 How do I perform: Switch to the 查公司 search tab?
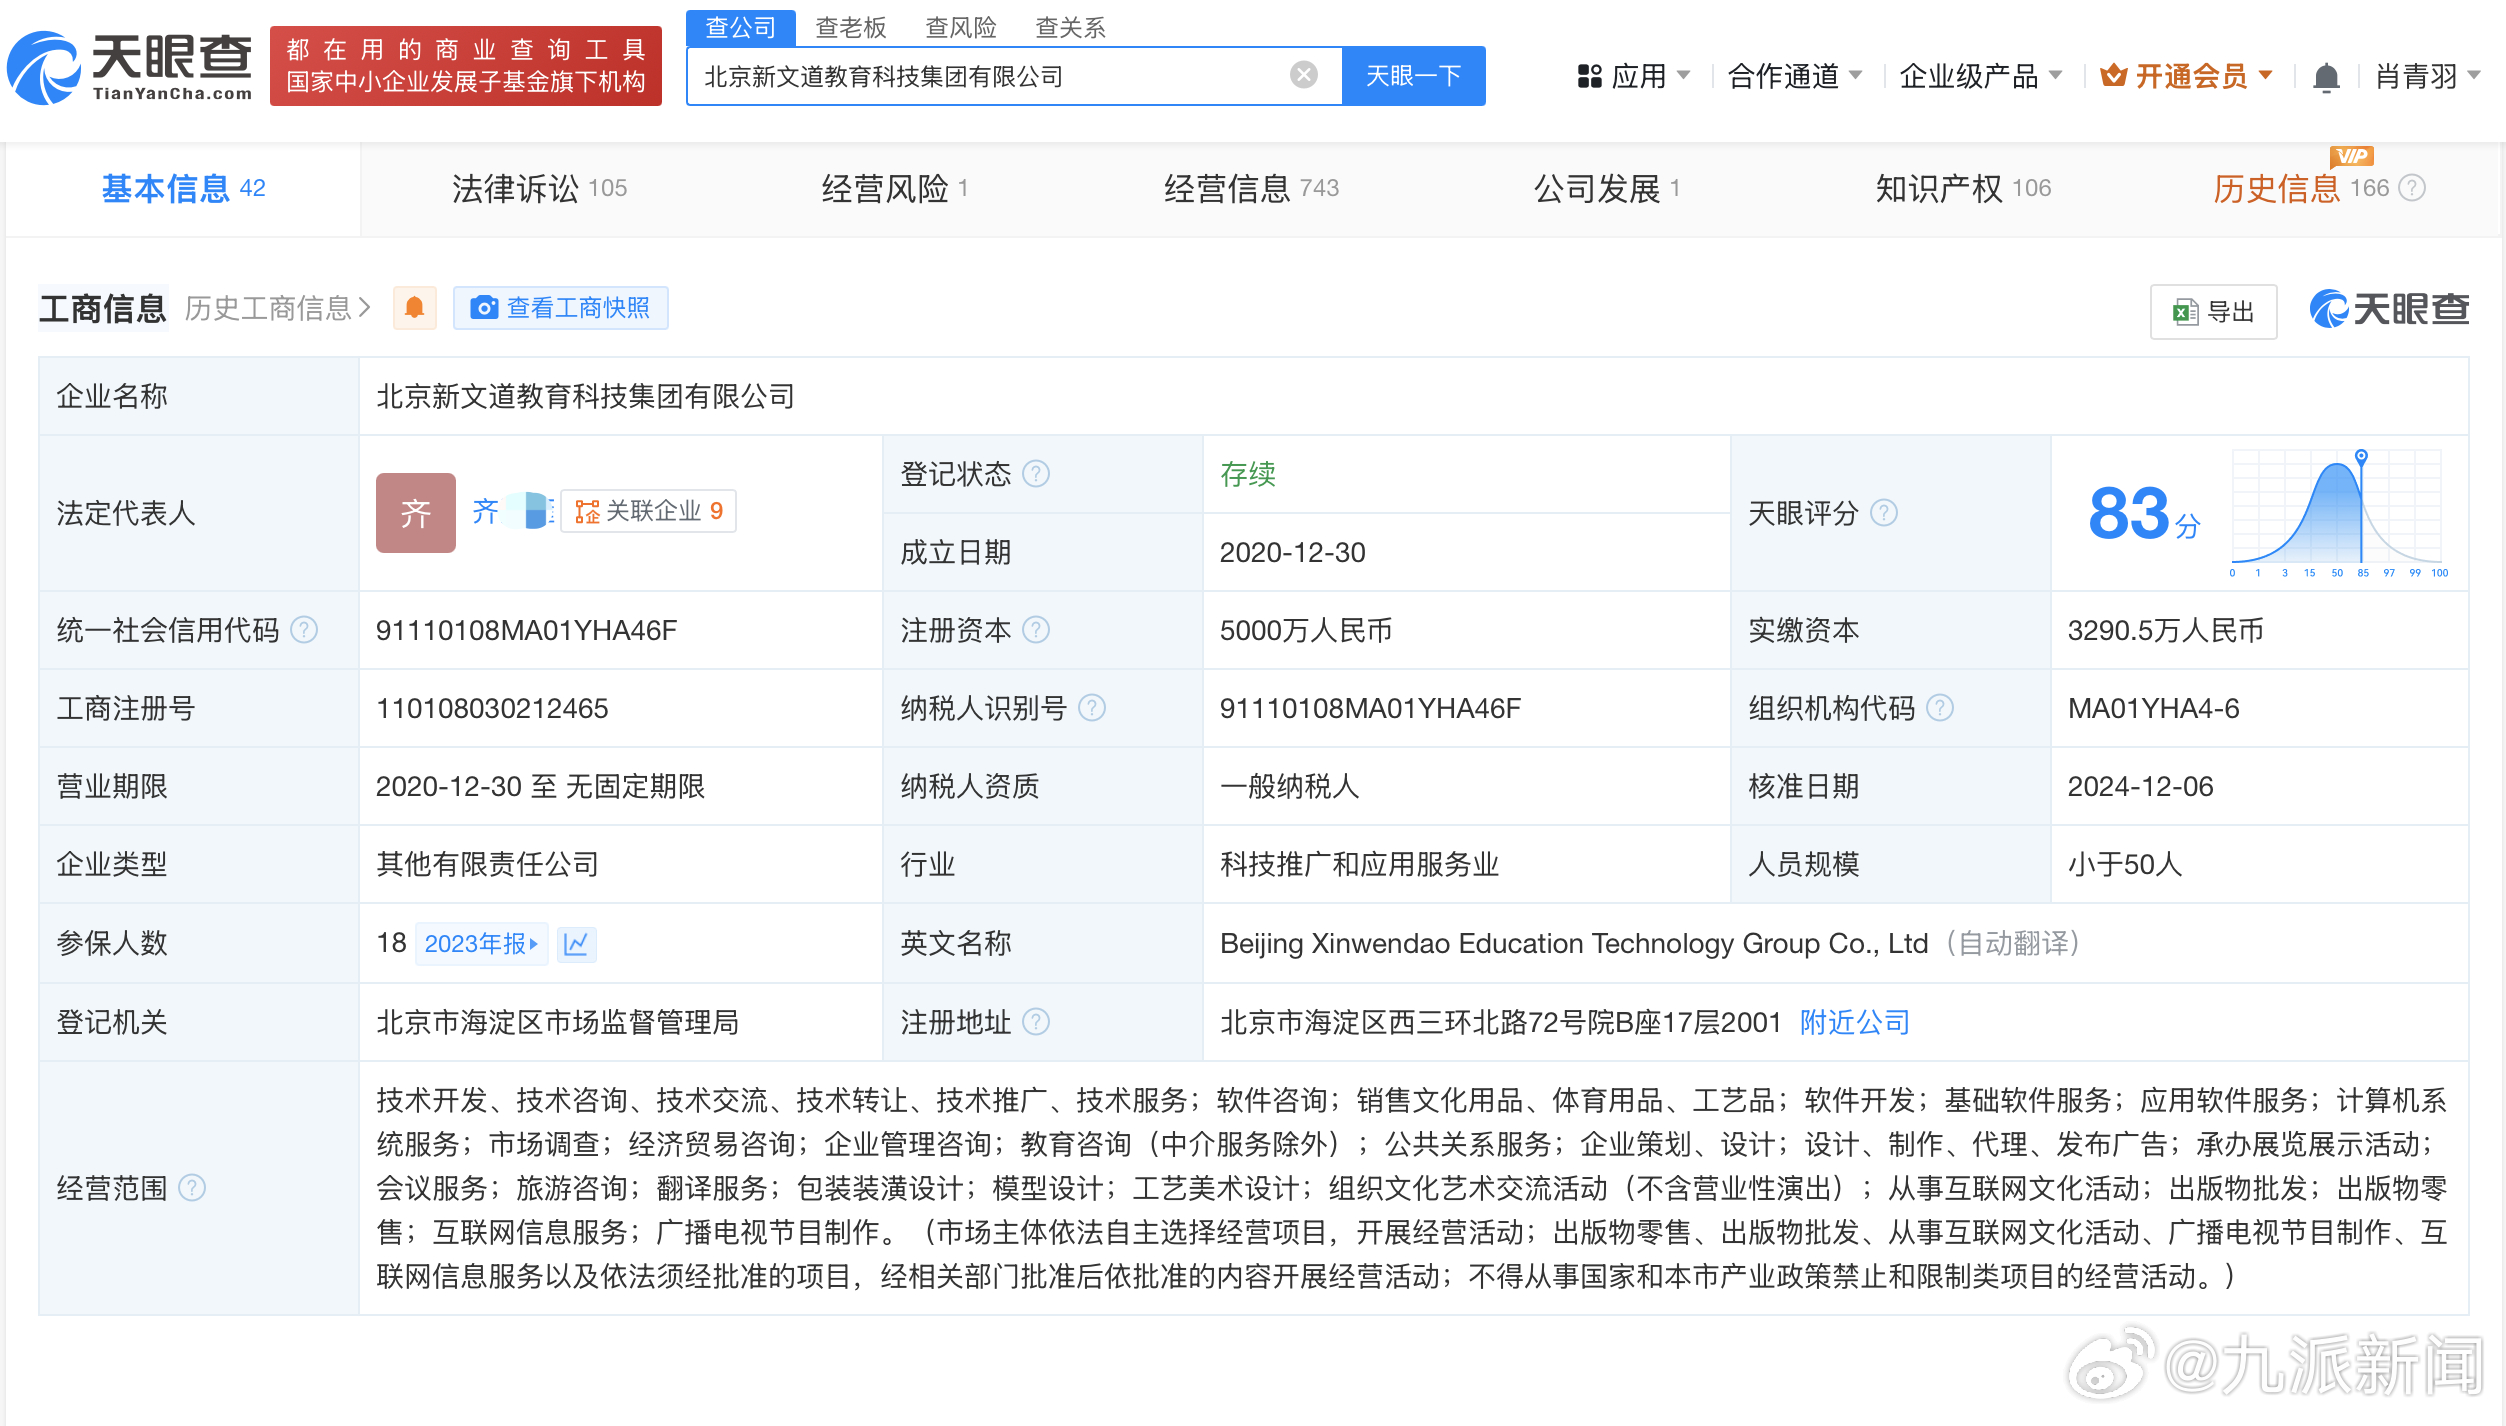click(x=741, y=27)
